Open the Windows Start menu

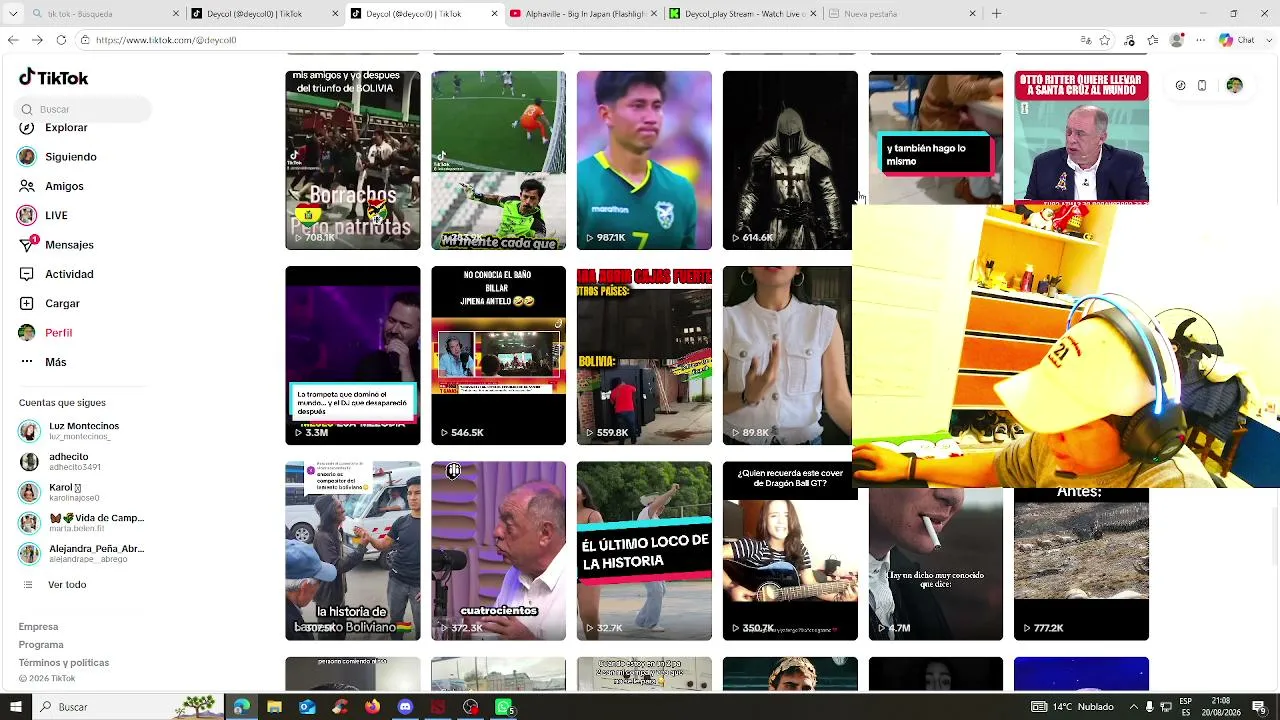[16, 707]
